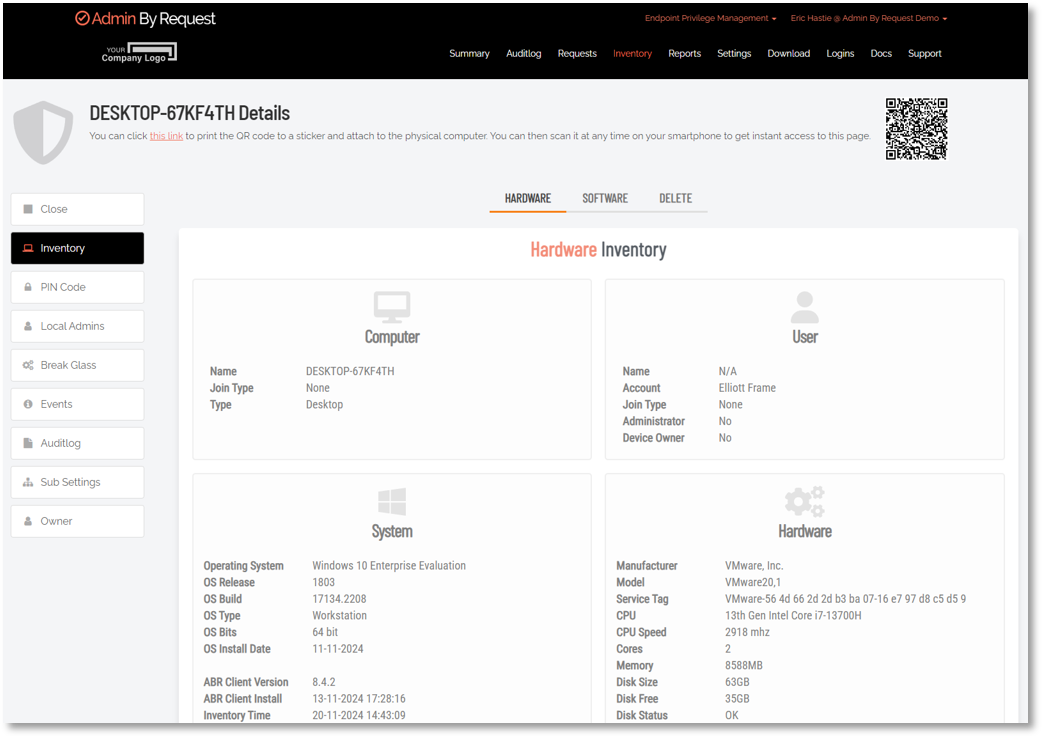Image resolution: width=1042 pixels, height=737 pixels.
Task: Click the Close sidebar button
Action: click(x=77, y=209)
